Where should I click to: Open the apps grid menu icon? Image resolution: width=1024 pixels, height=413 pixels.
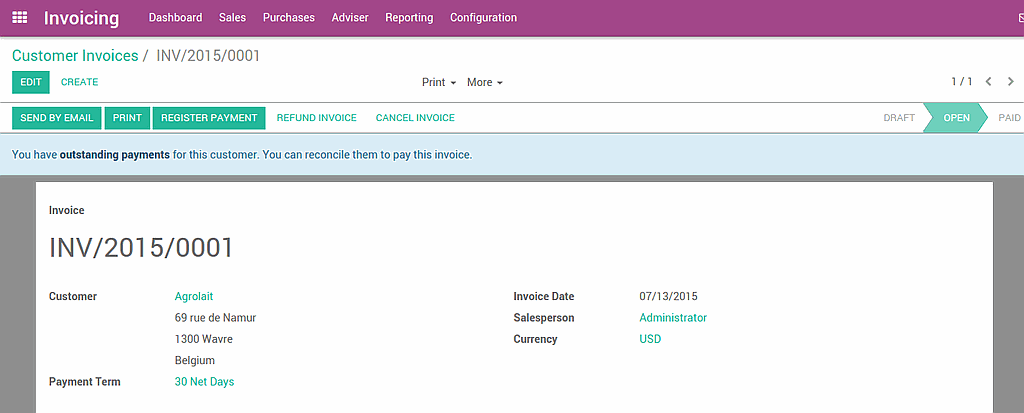click(20, 18)
